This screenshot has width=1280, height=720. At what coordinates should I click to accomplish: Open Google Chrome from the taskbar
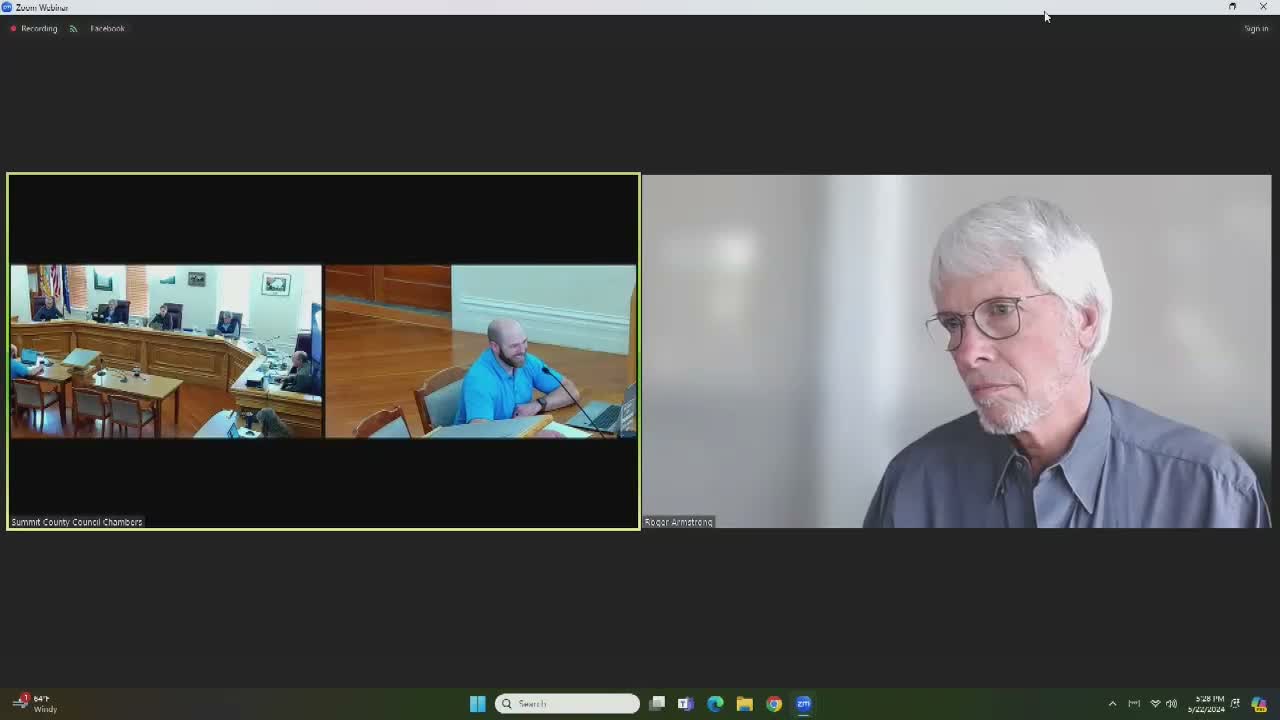click(773, 704)
